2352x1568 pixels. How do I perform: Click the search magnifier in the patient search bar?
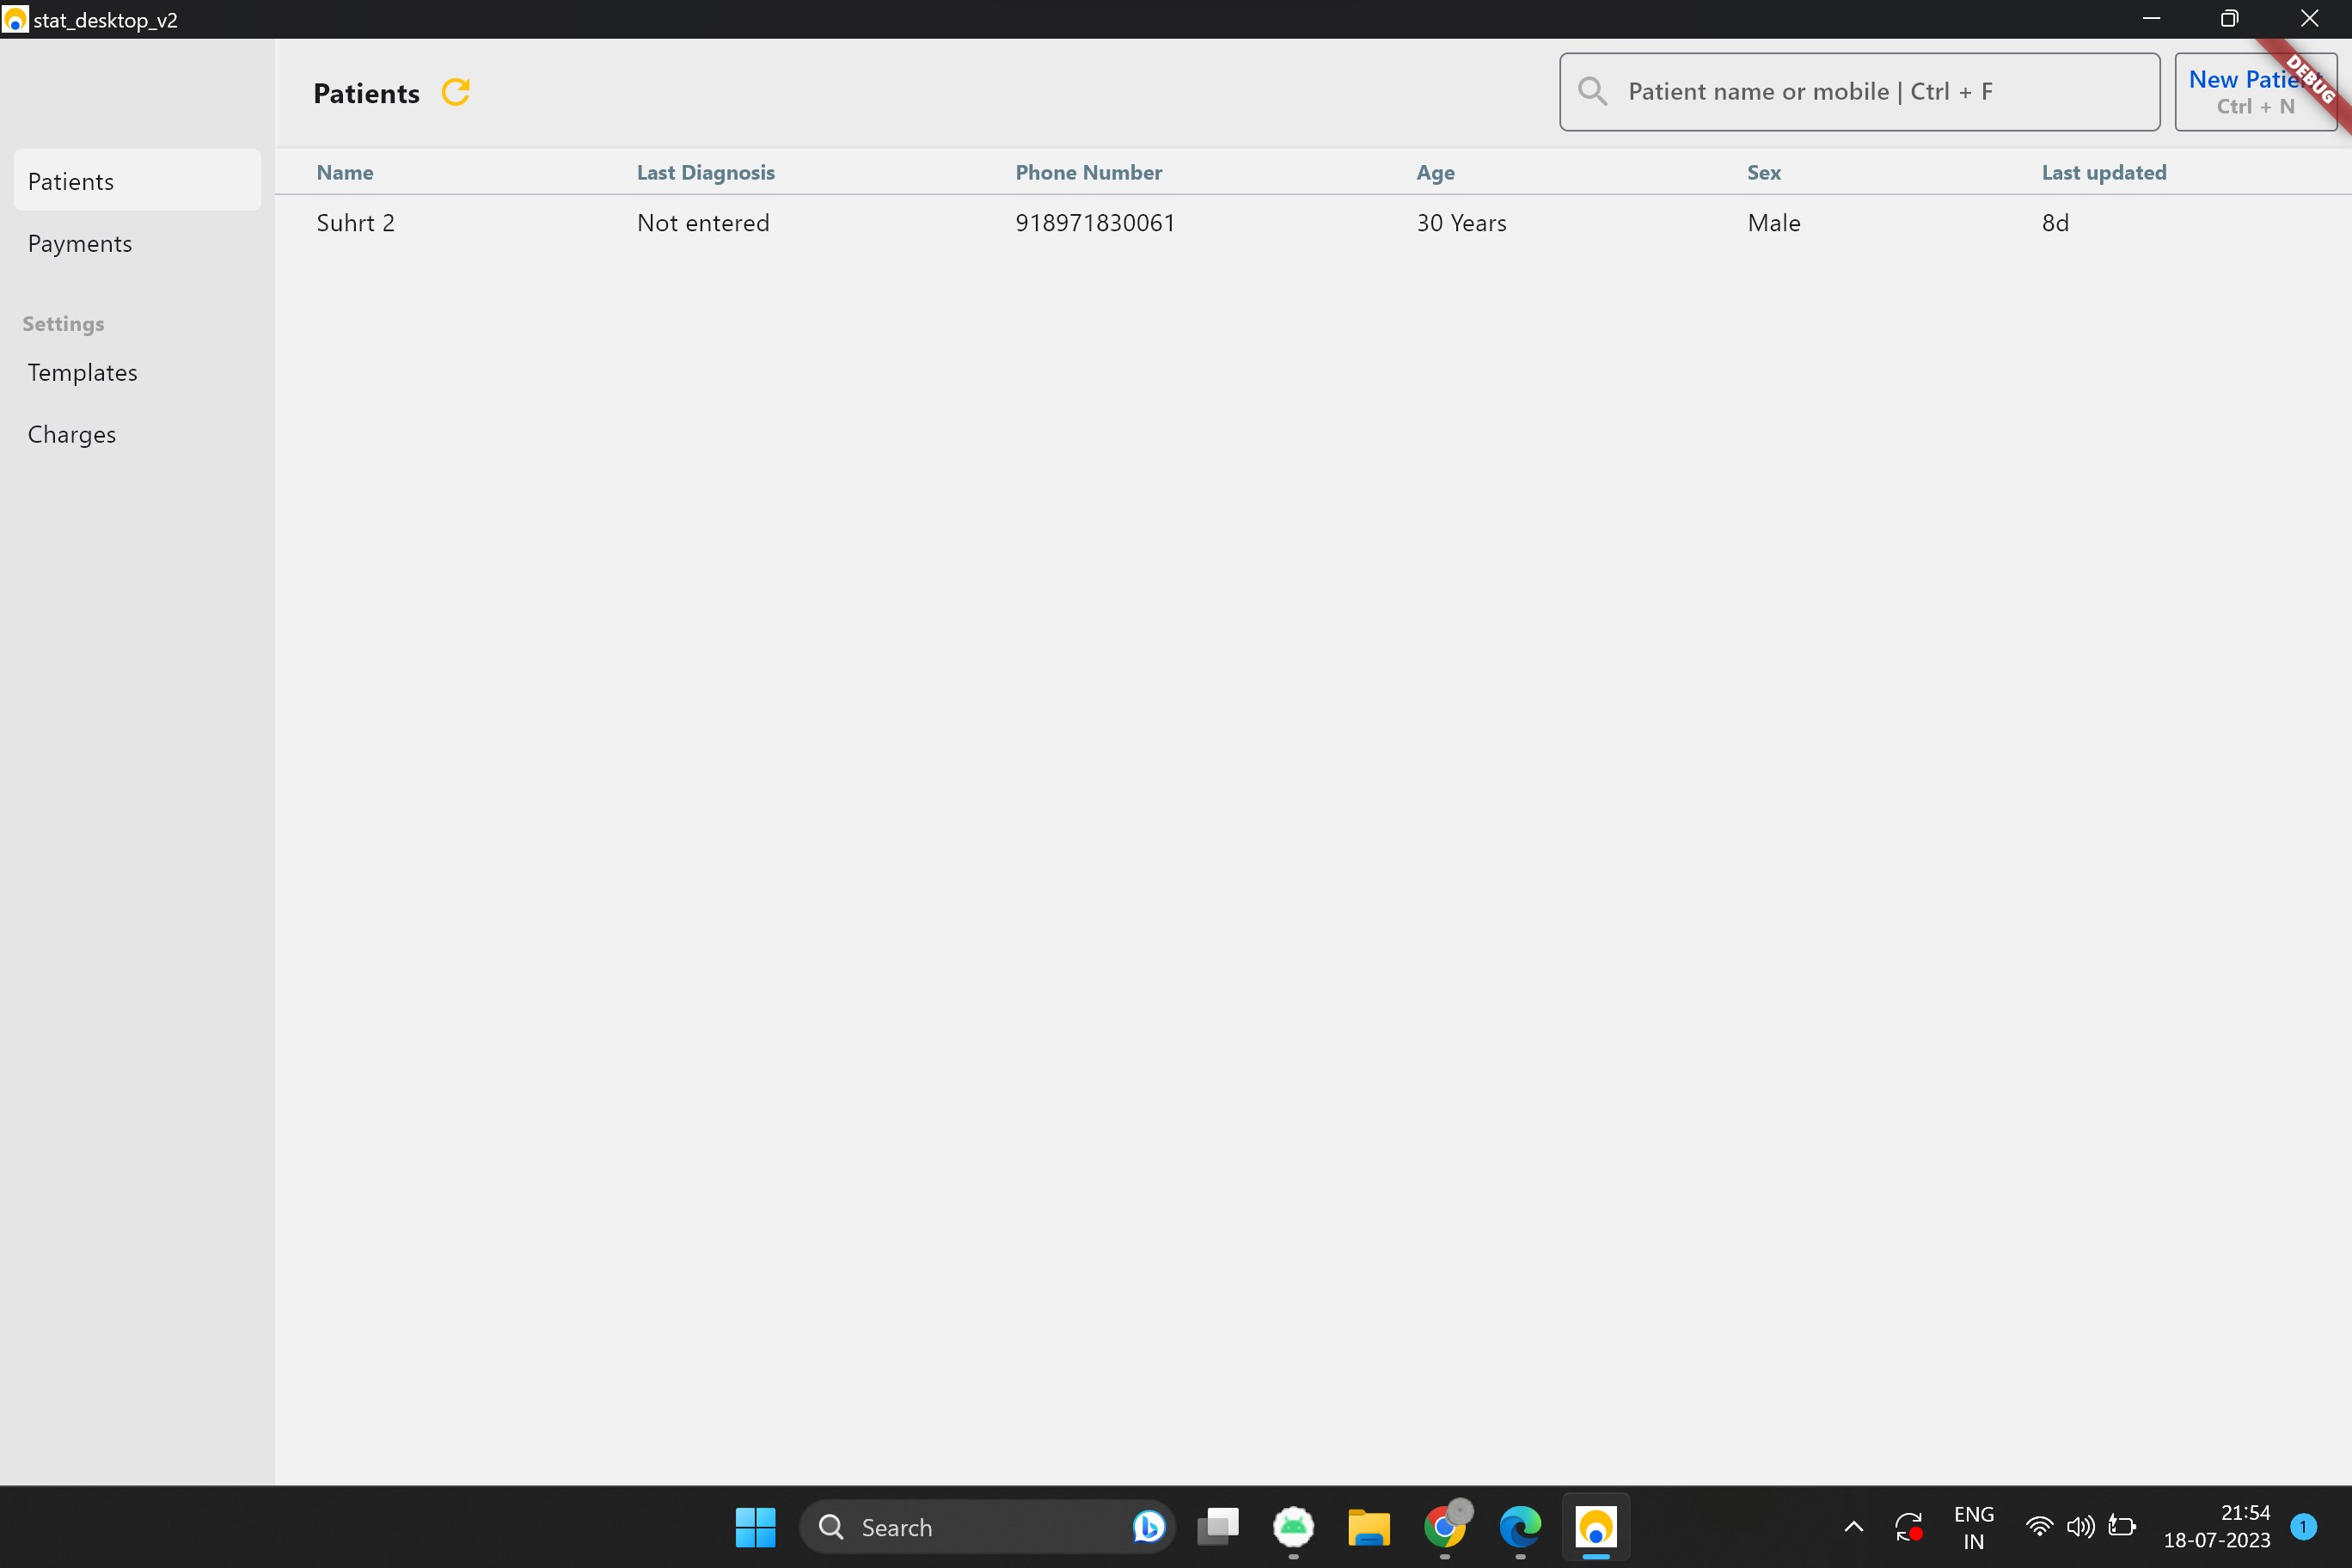(x=1594, y=90)
